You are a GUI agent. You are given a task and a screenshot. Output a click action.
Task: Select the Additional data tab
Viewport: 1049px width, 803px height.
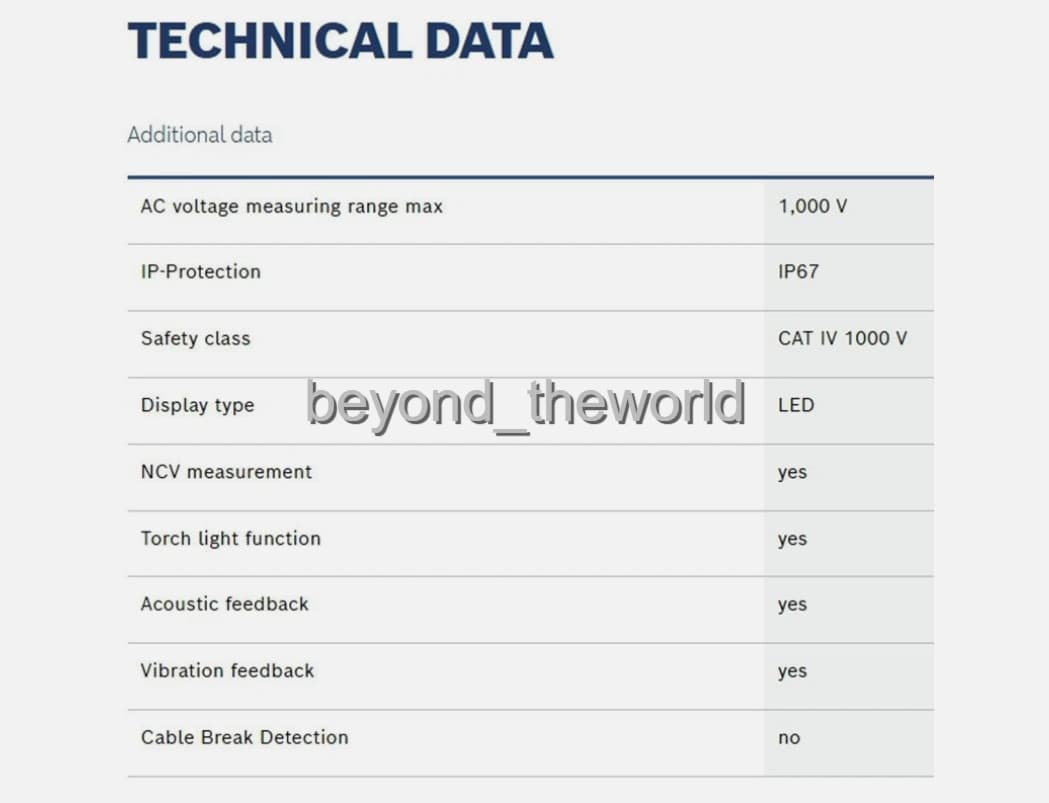coord(199,135)
